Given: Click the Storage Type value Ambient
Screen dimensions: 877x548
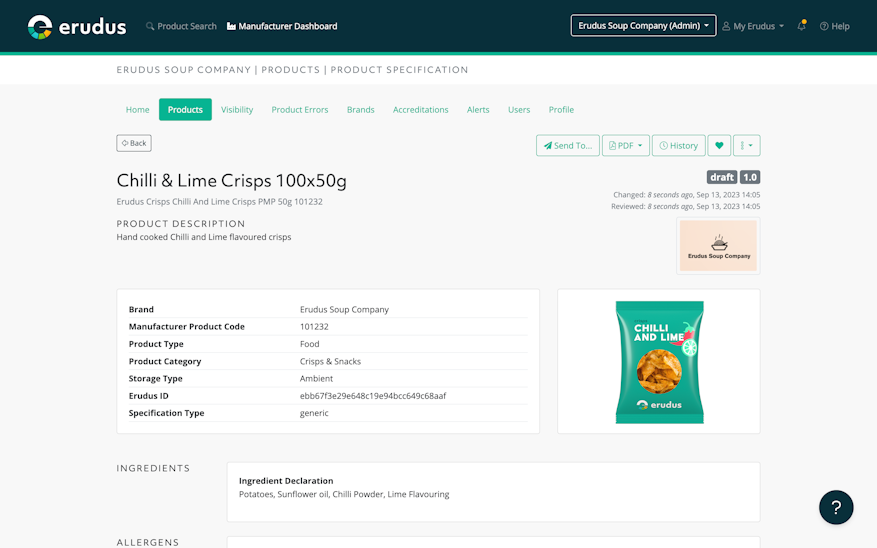Looking at the screenshot, I should point(317,379).
